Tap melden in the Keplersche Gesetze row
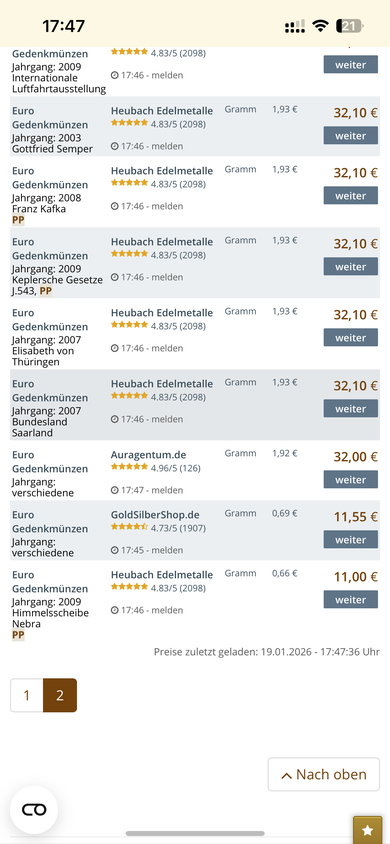This screenshot has width=390, height=844. point(167,277)
